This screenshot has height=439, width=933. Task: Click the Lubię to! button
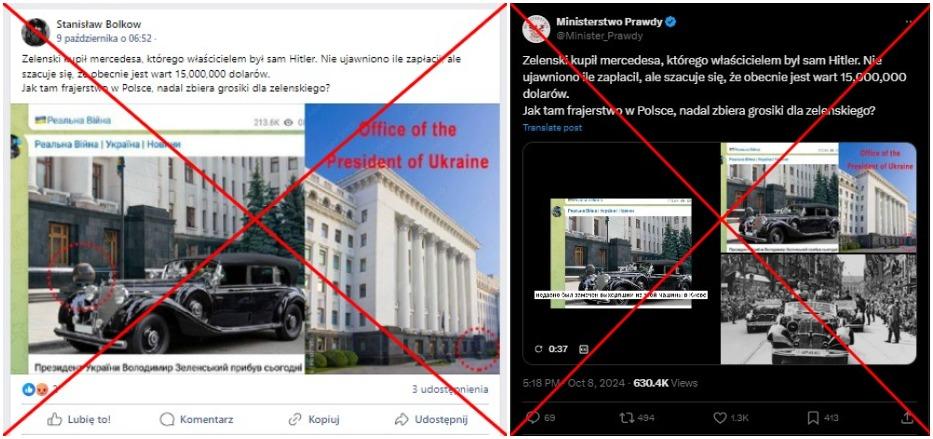click(79, 419)
